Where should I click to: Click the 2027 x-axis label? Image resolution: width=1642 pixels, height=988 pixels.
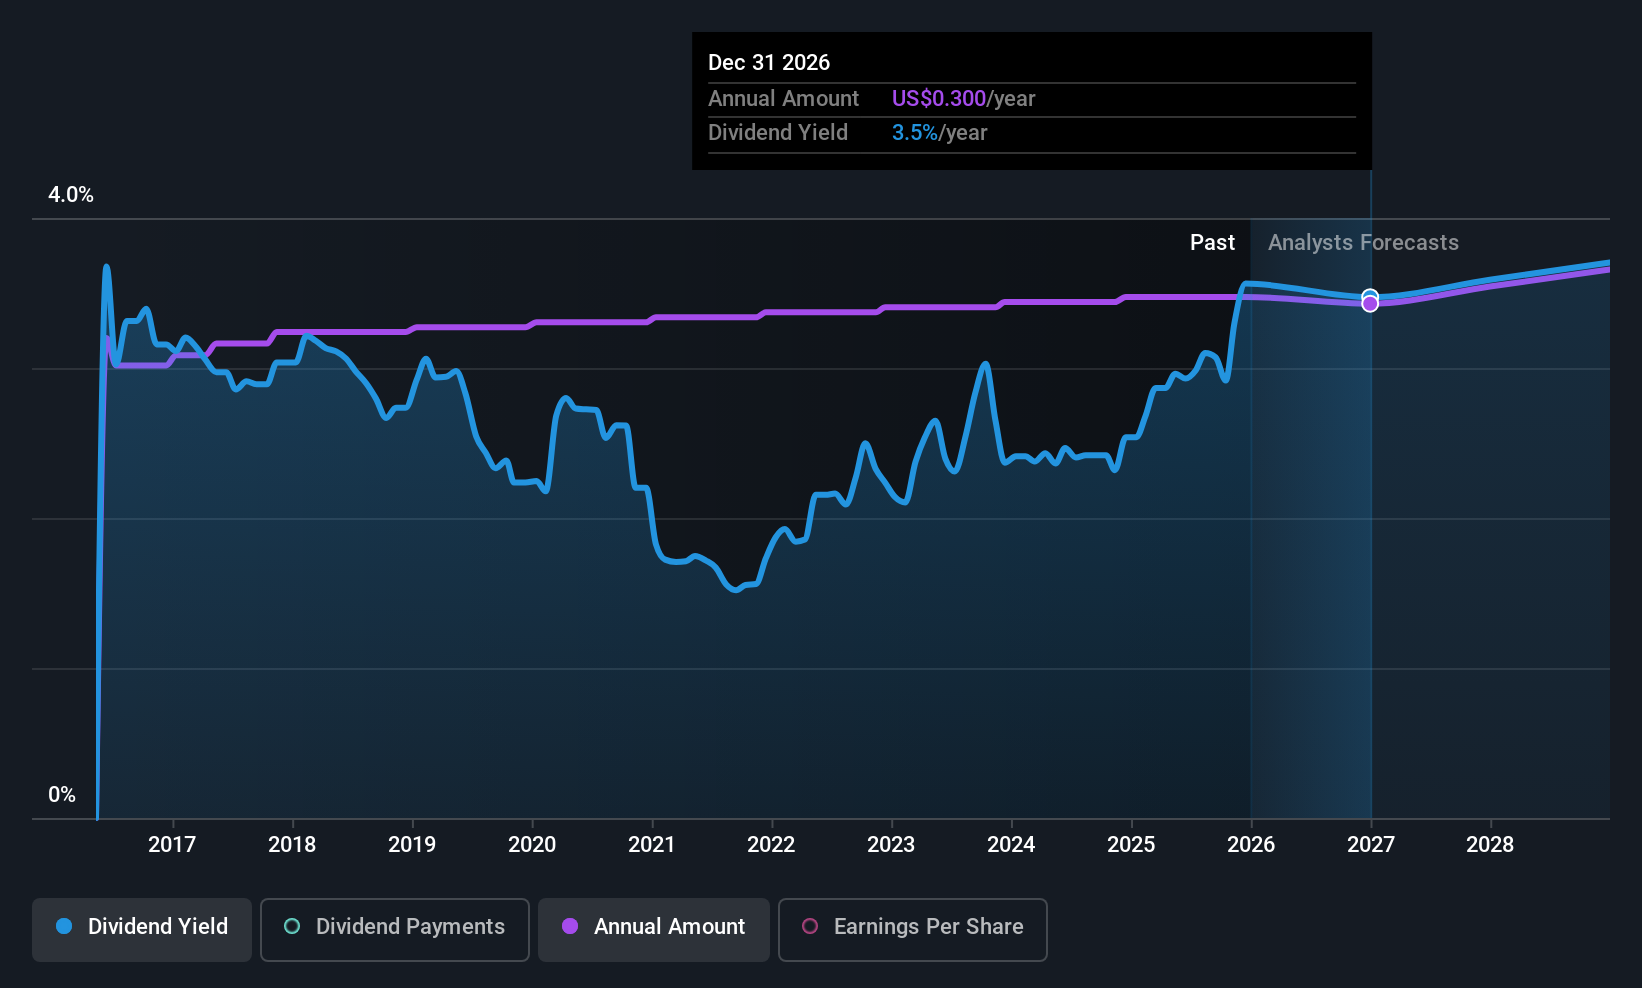[1371, 845]
